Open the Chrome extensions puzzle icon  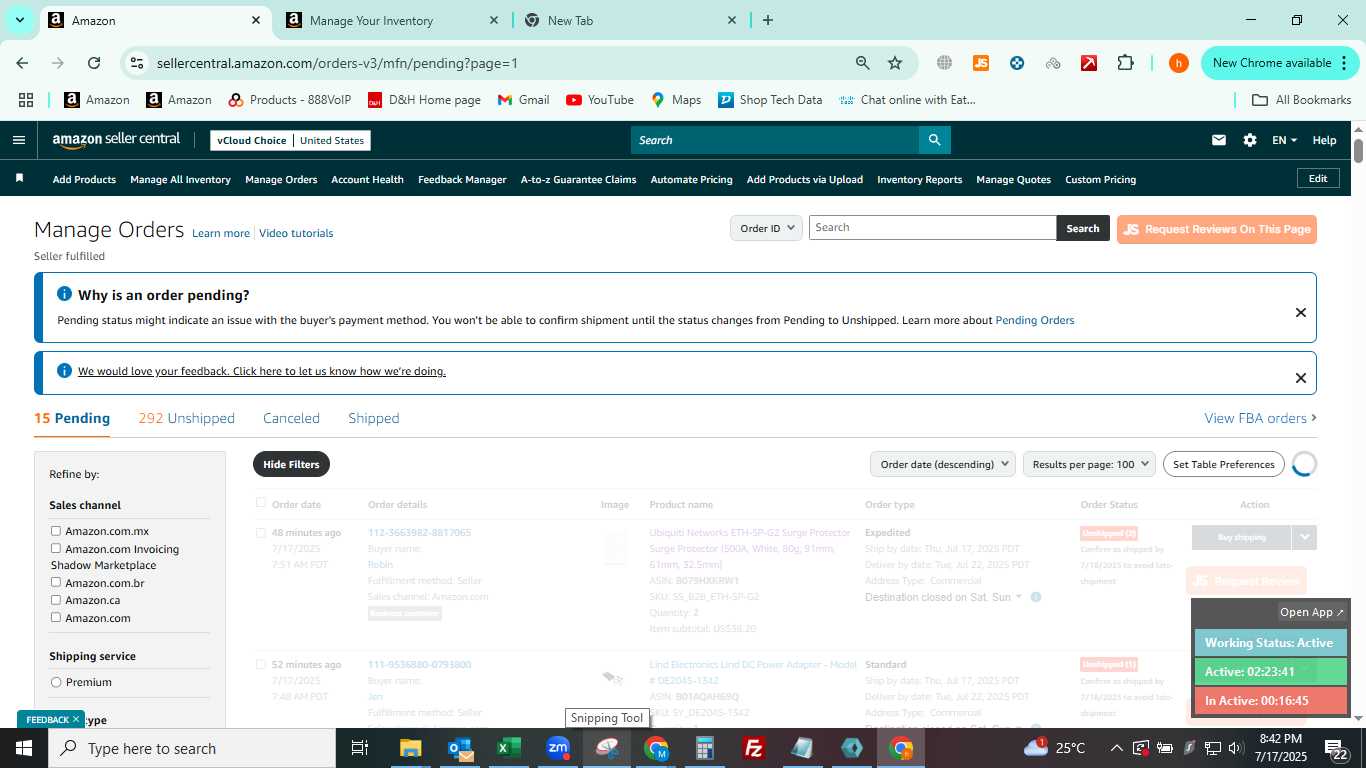(1125, 63)
